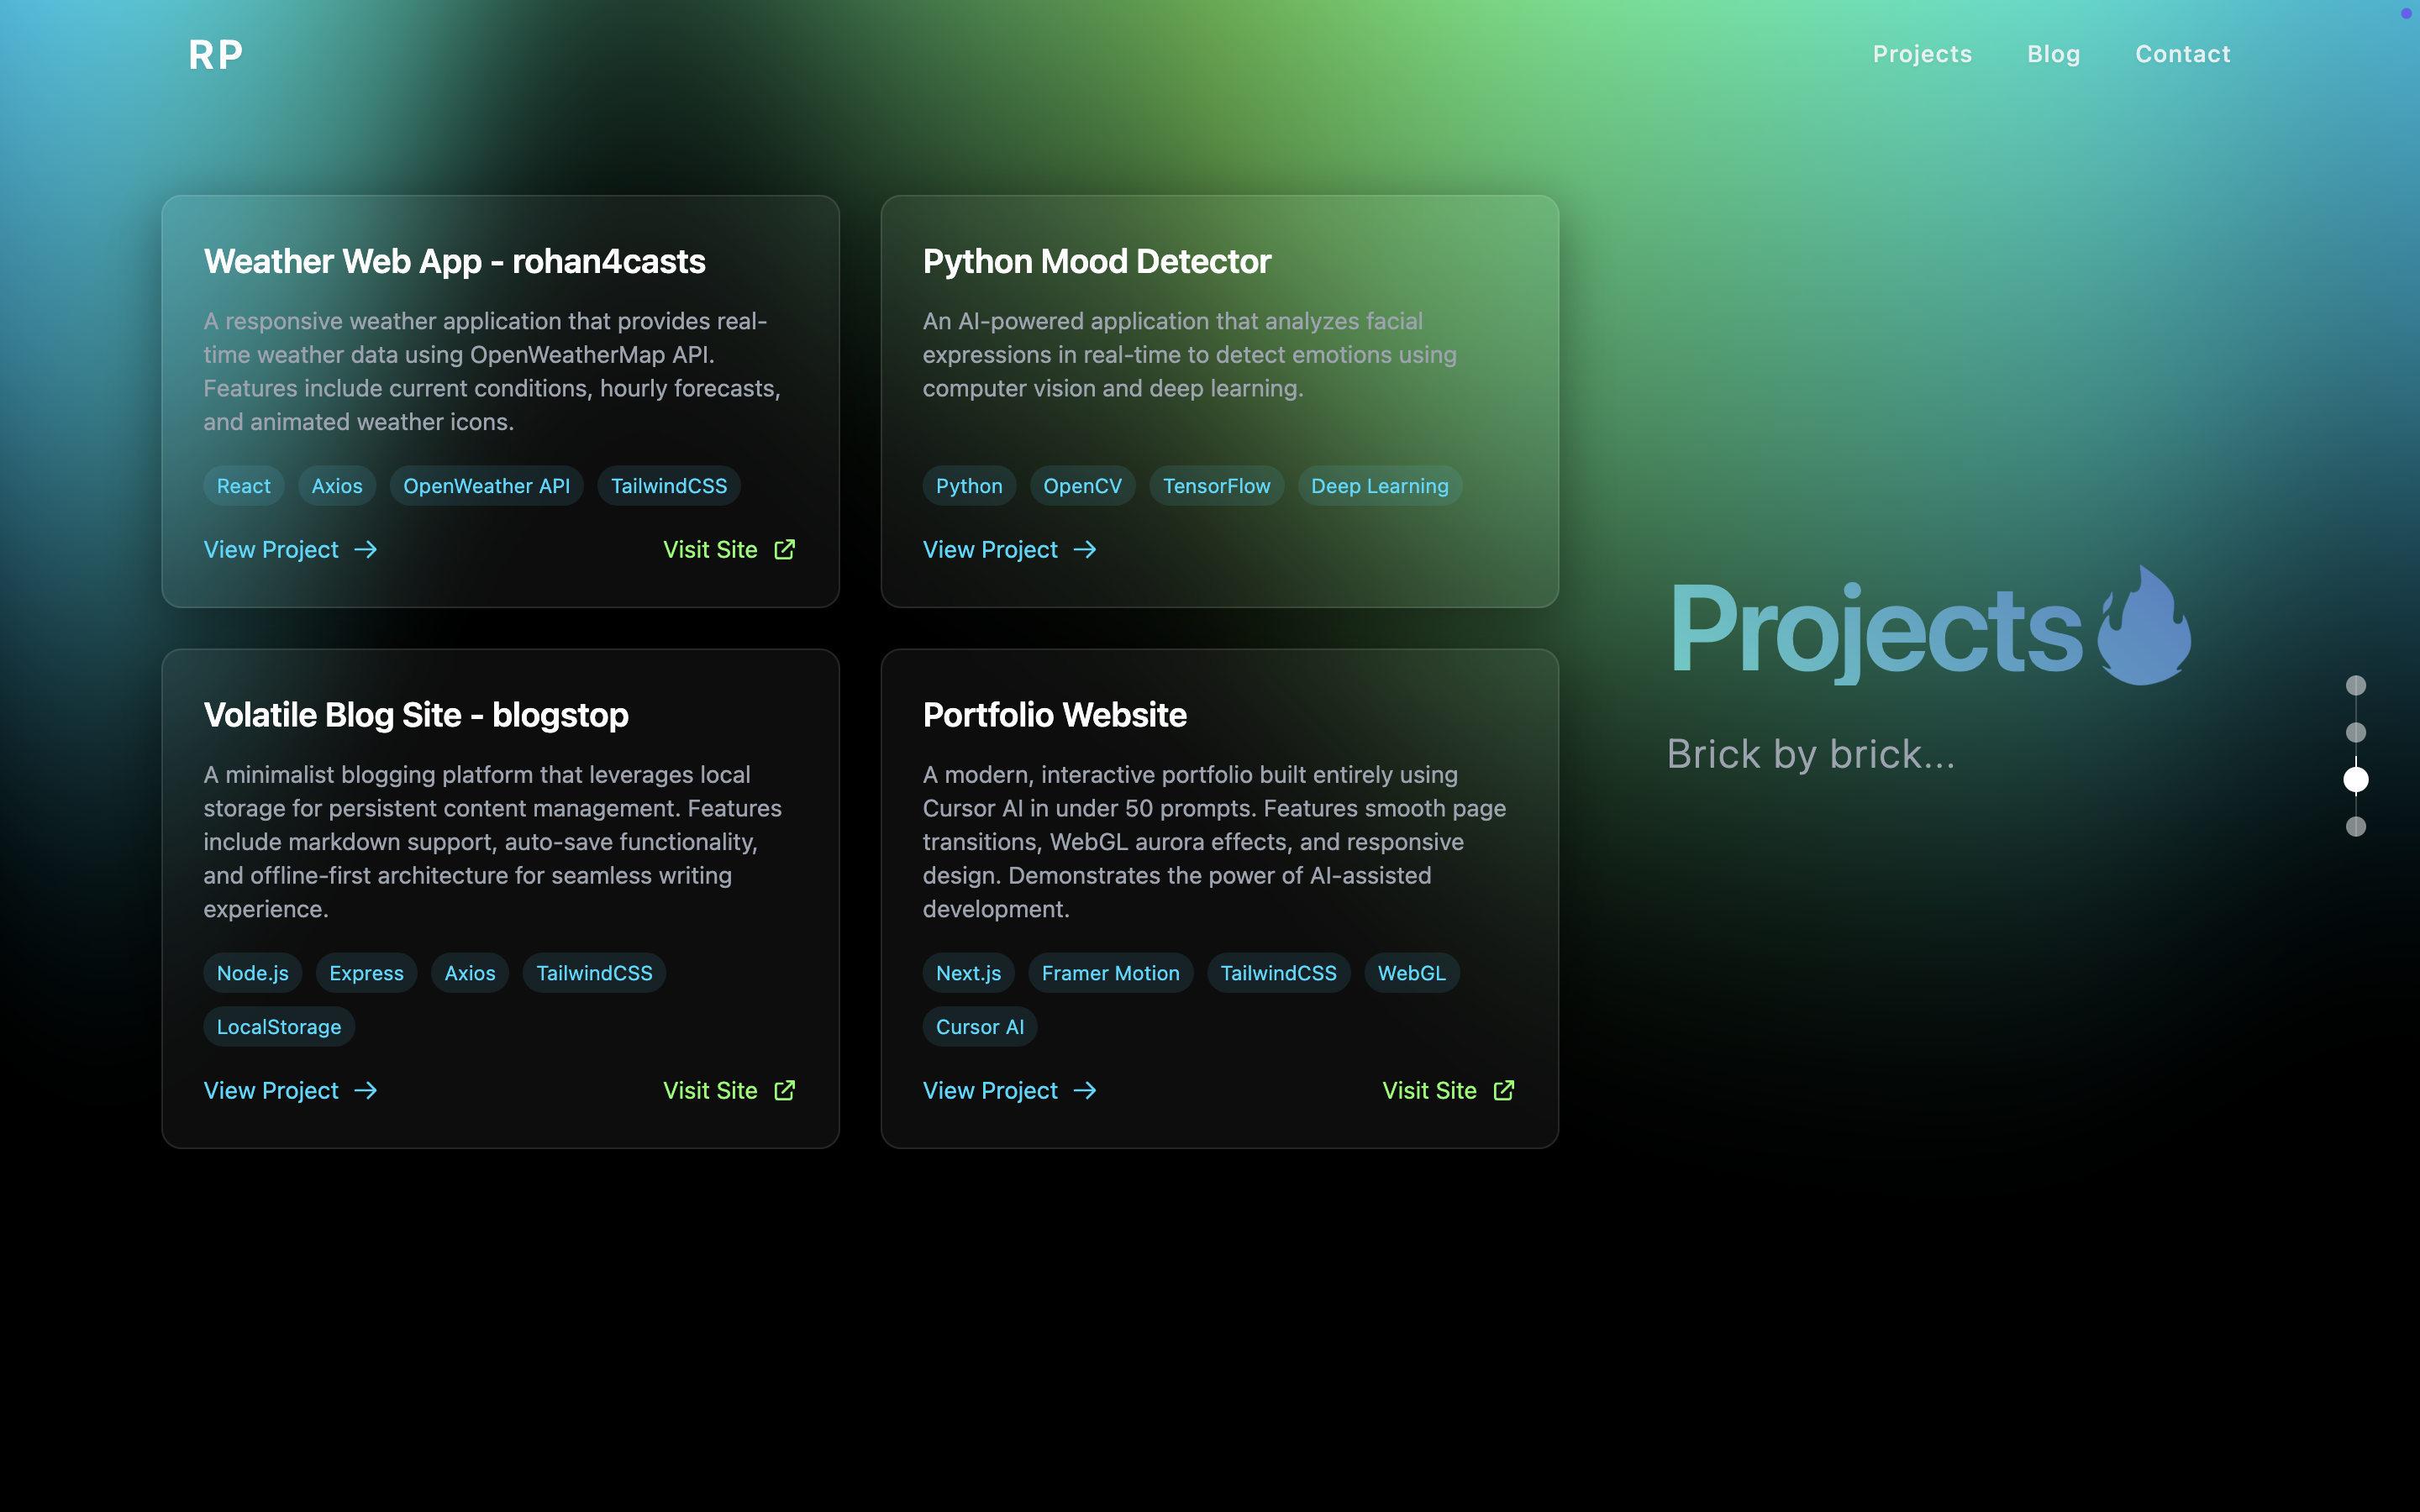Click View Project on Portfolio Website card
Screen dimensions: 2420x1512
pyautogui.click(x=990, y=1091)
